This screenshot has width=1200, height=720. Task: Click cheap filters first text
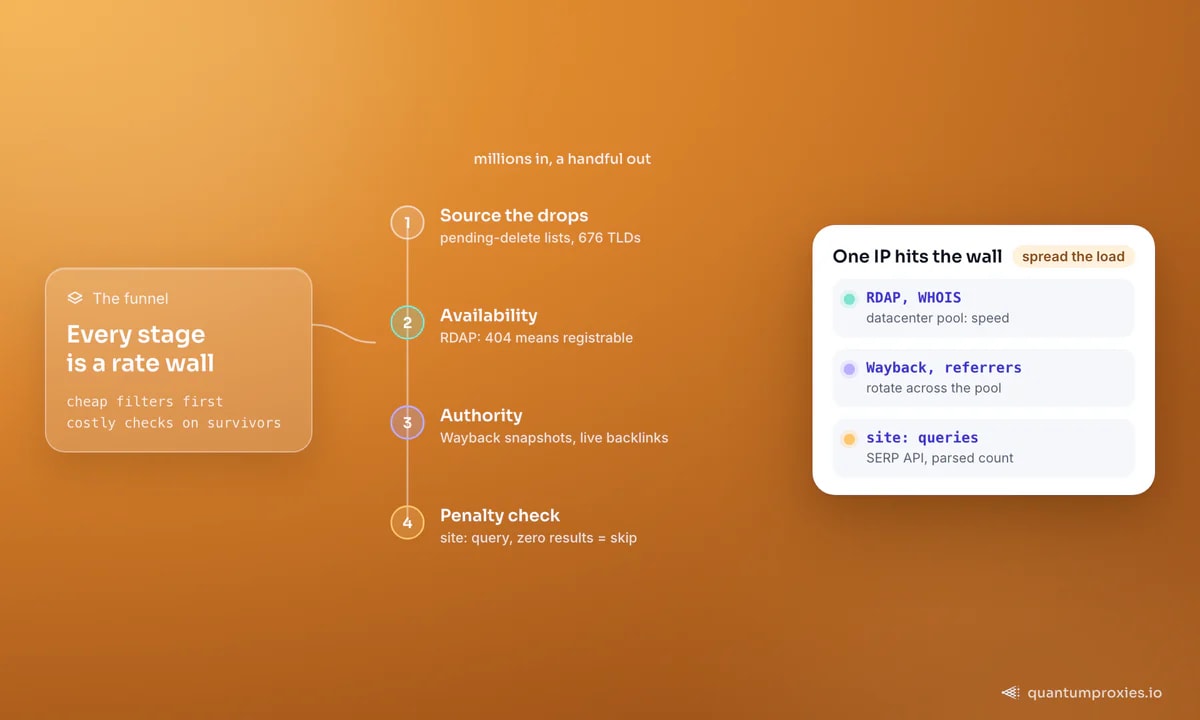tap(145, 401)
